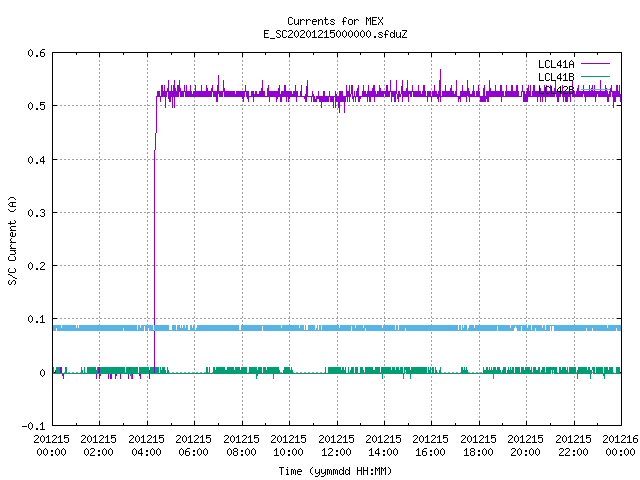The height and width of the screenshot is (480, 640).
Task: Click the 'S/C Current (A)' y-axis label
Action: pos(12,240)
